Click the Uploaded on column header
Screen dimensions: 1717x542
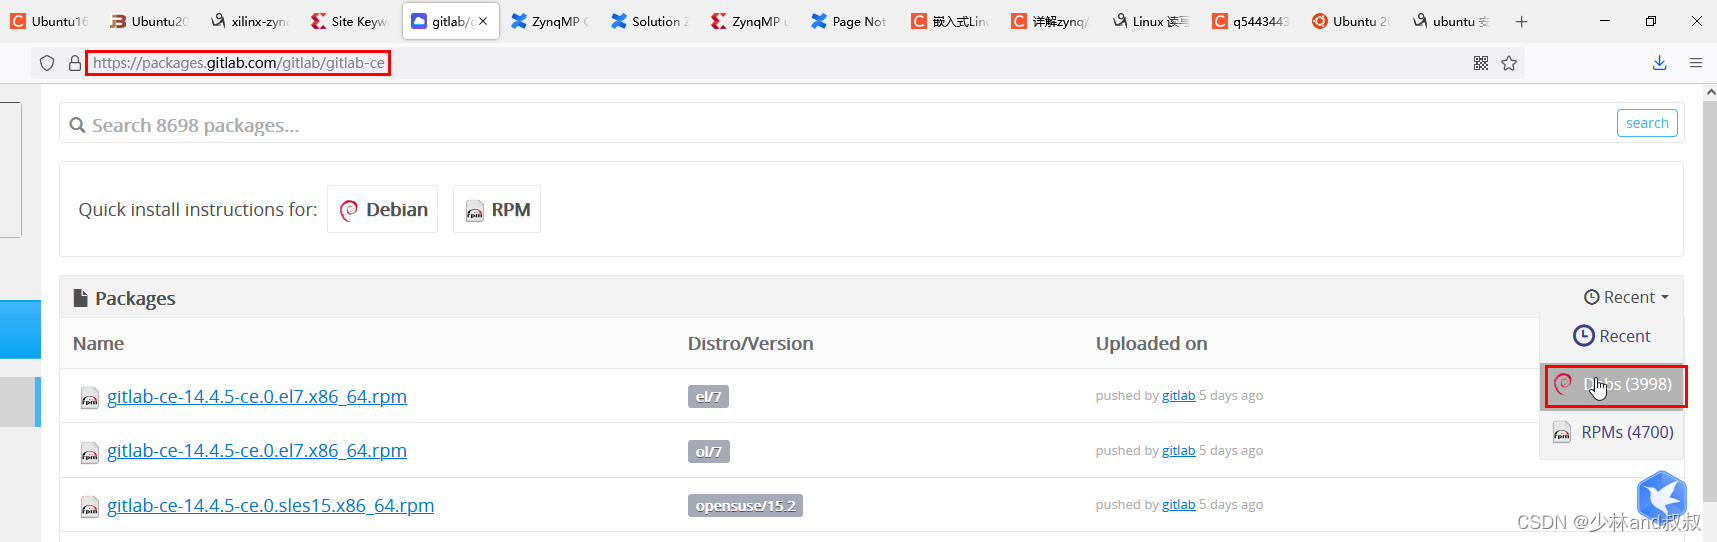click(x=1151, y=343)
